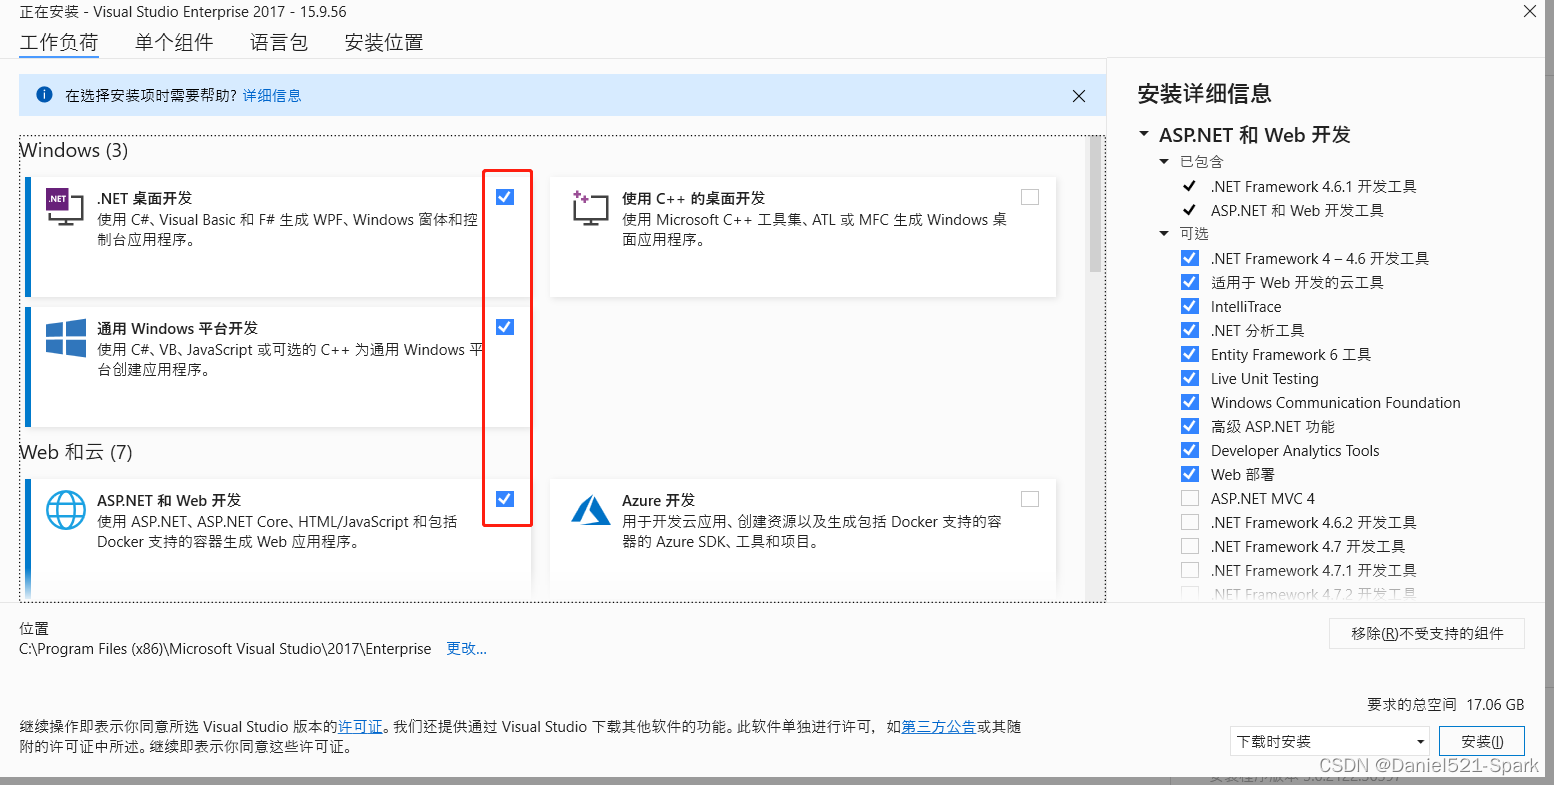Screen dimensions: 1554x785
Task: Close the installer window
Action: pos(1530,12)
